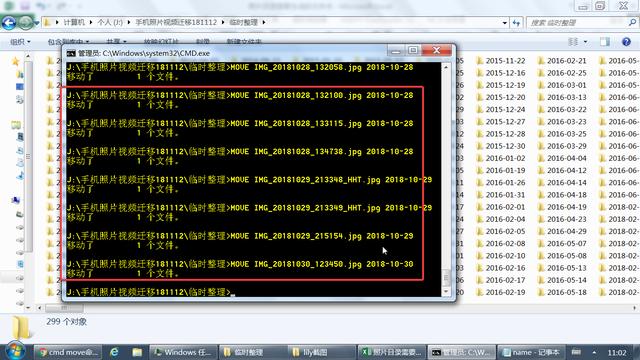This screenshot has width=640, height=360.
Task: Click navigation pane scrollbar up arrow
Action: tap(28, 56)
